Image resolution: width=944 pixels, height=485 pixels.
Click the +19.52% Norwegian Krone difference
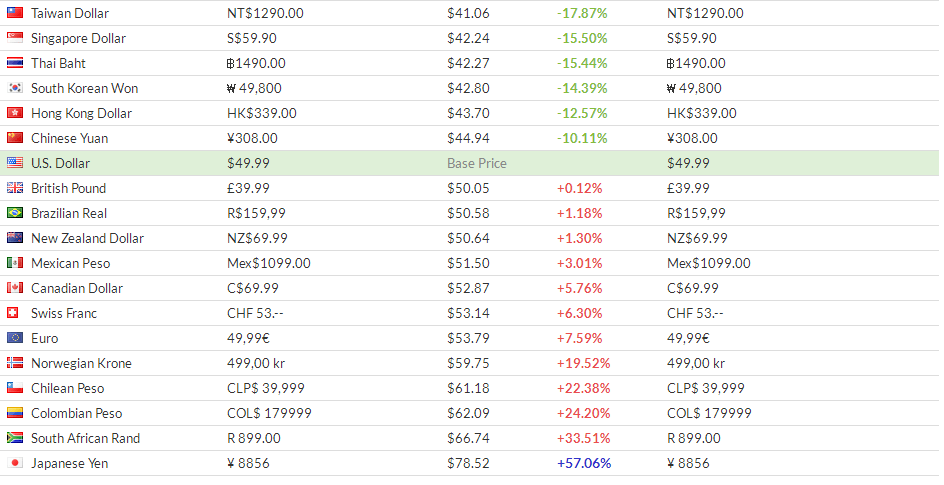[583, 363]
